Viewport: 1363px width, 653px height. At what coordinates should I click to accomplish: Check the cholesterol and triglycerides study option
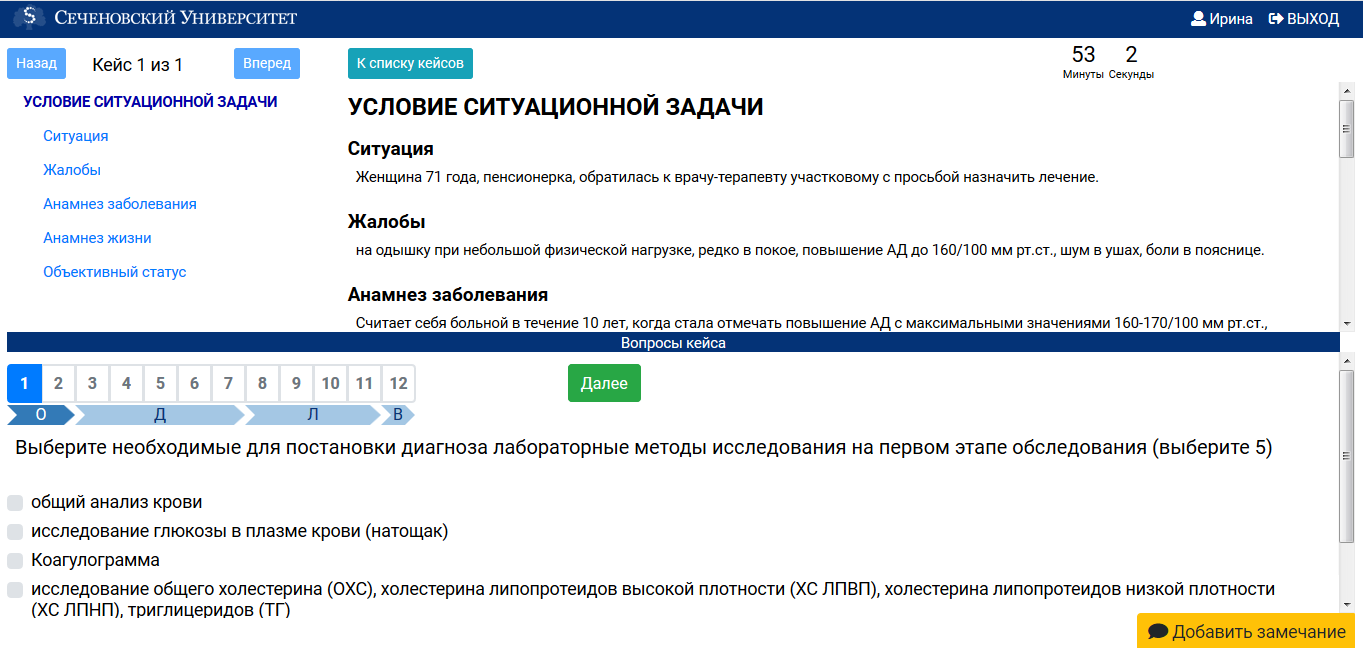14,590
